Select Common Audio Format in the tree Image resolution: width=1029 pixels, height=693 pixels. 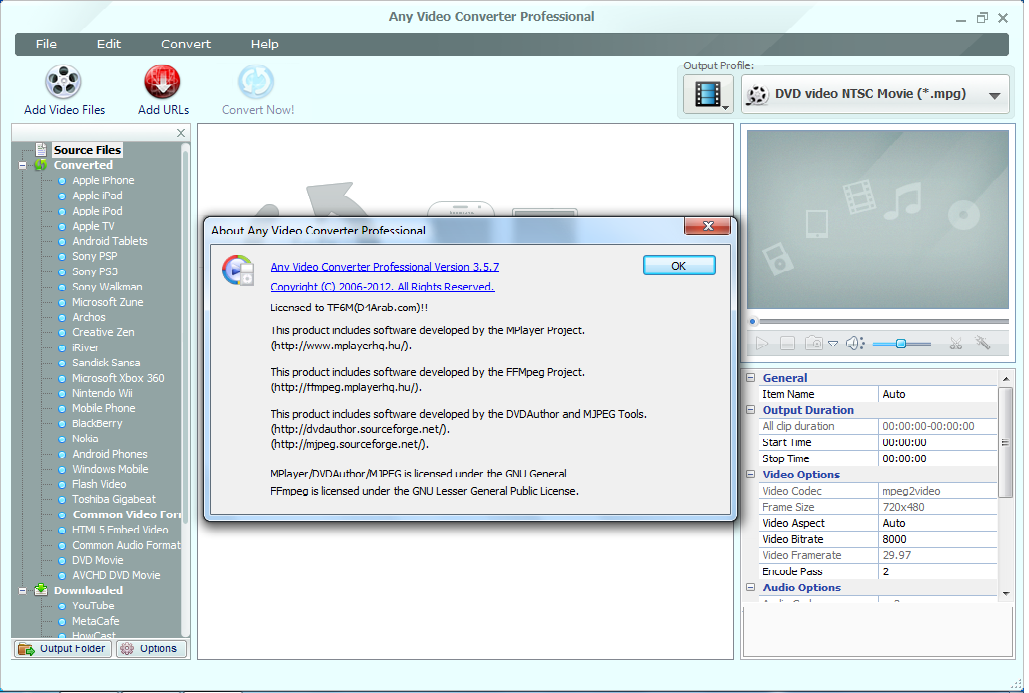(x=126, y=545)
